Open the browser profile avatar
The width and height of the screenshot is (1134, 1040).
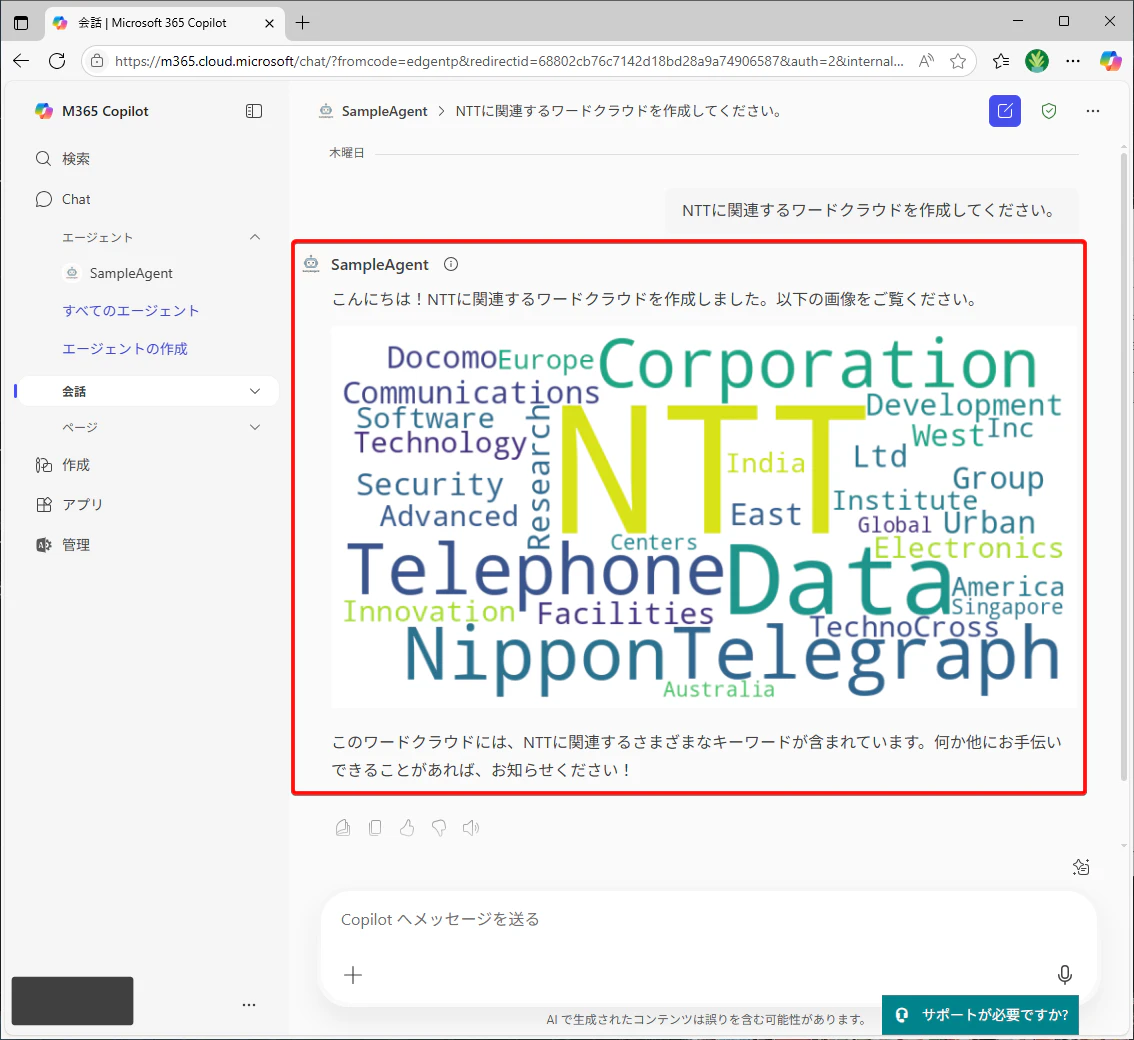(x=1036, y=61)
